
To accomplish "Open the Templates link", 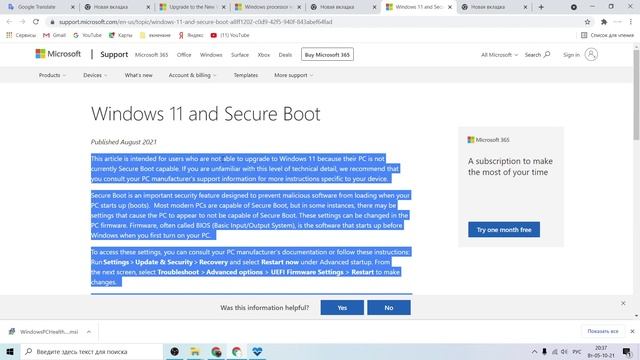I will [x=246, y=75].
